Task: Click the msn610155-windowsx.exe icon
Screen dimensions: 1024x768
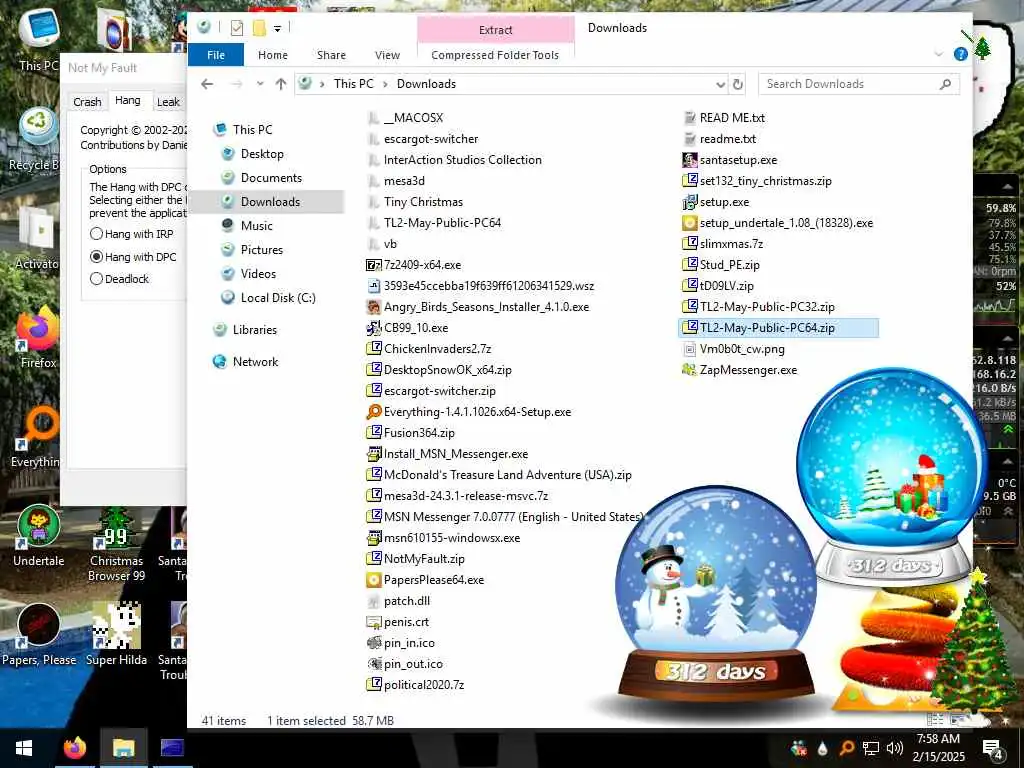Action: pos(374,537)
